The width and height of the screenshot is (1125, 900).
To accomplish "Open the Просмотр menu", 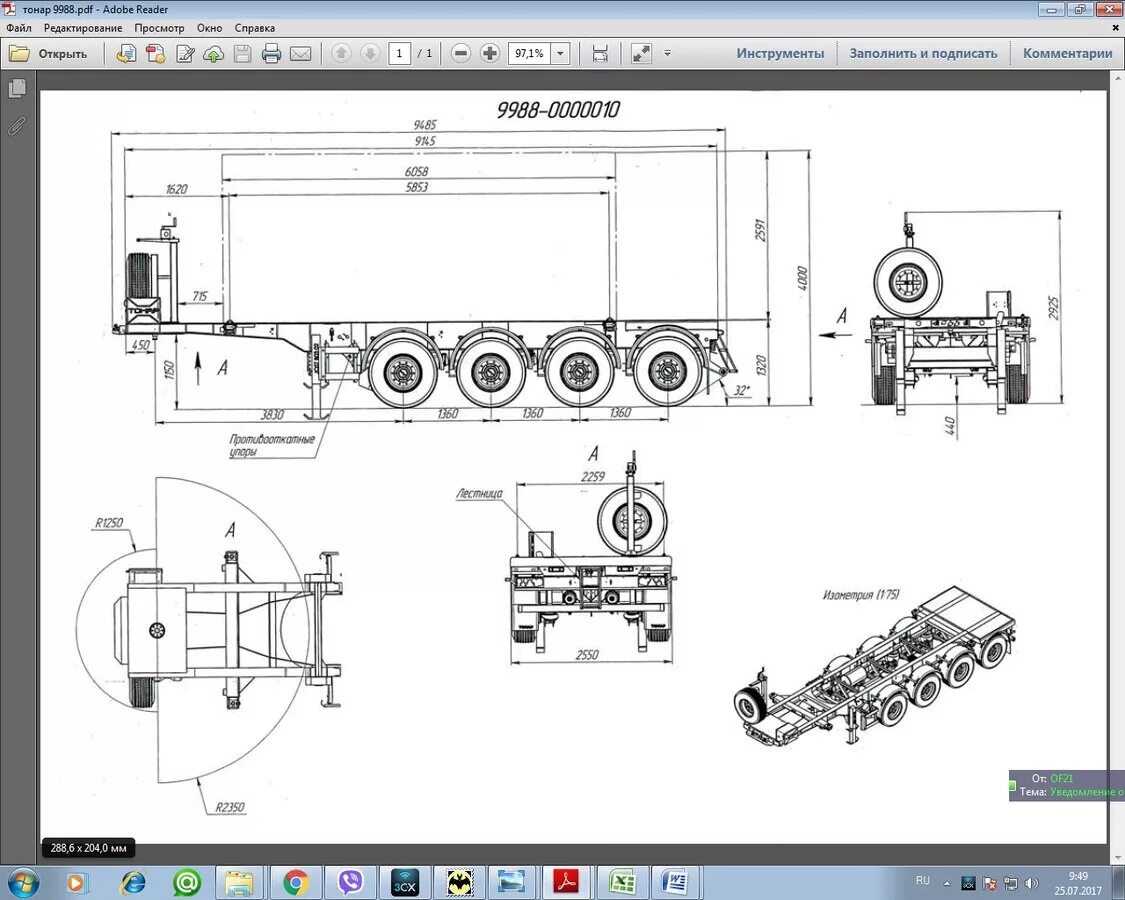I will pos(159,28).
